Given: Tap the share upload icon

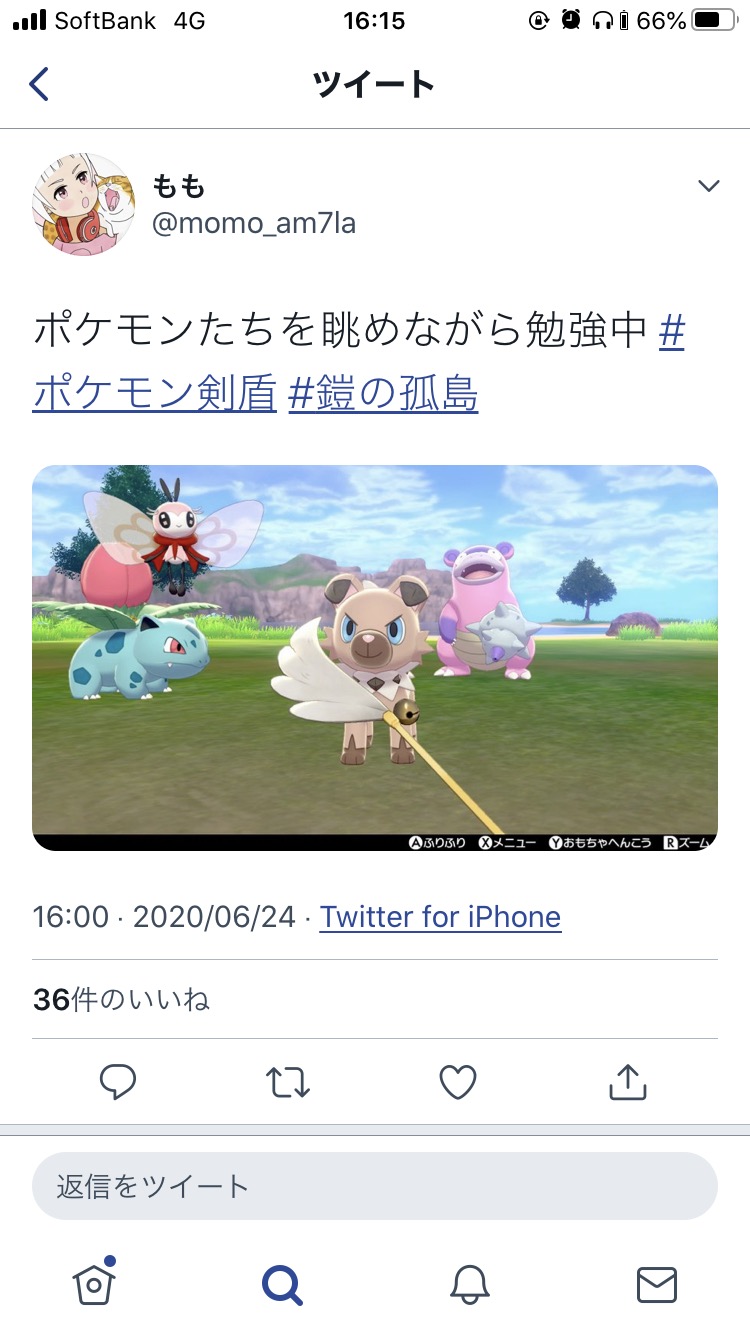Looking at the screenshot, I should click(628, 1080).
